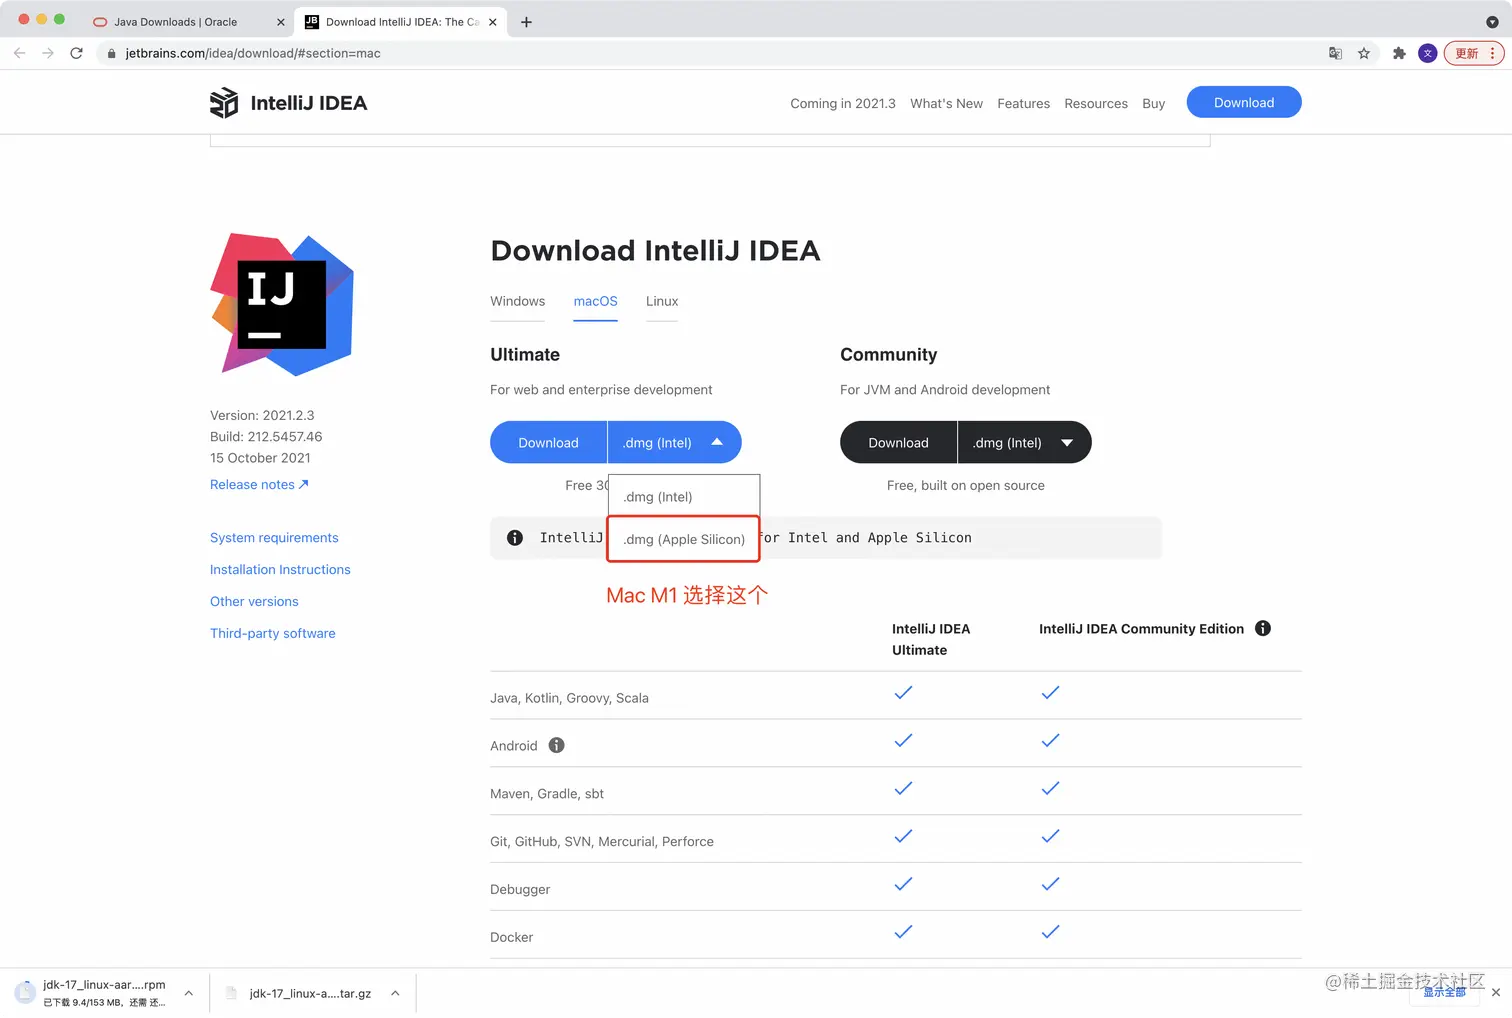Switch to the Linux tab
The height and width of the screenshot is (1018, 1512).
[662, 301]
